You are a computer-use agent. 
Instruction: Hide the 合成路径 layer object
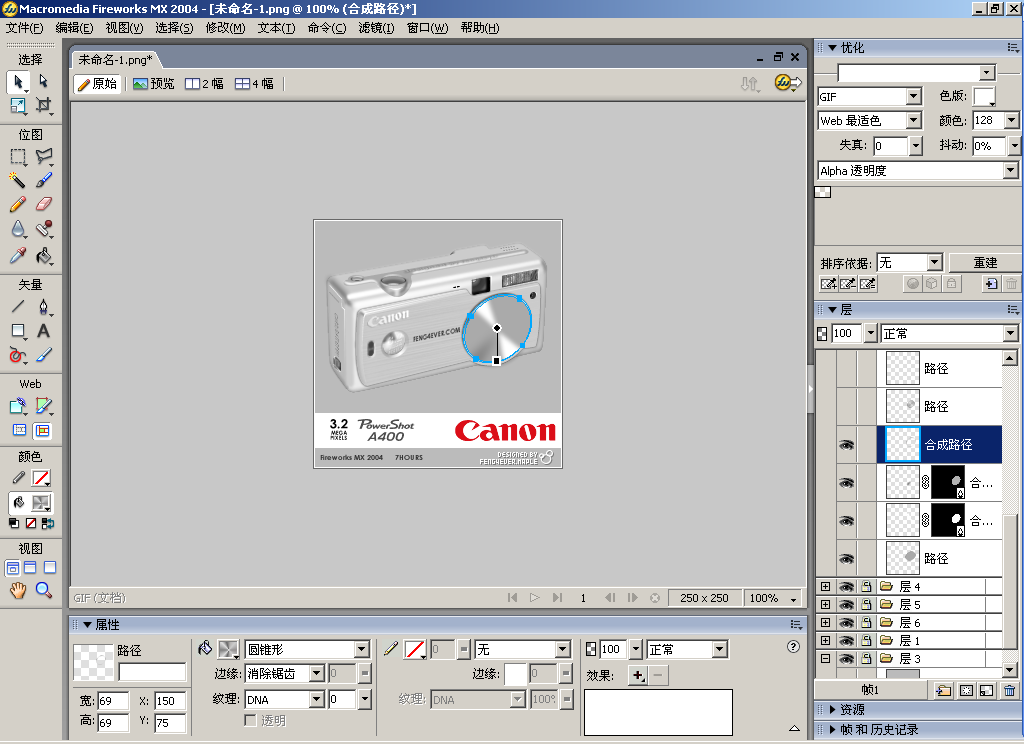[x=846, y=445]
